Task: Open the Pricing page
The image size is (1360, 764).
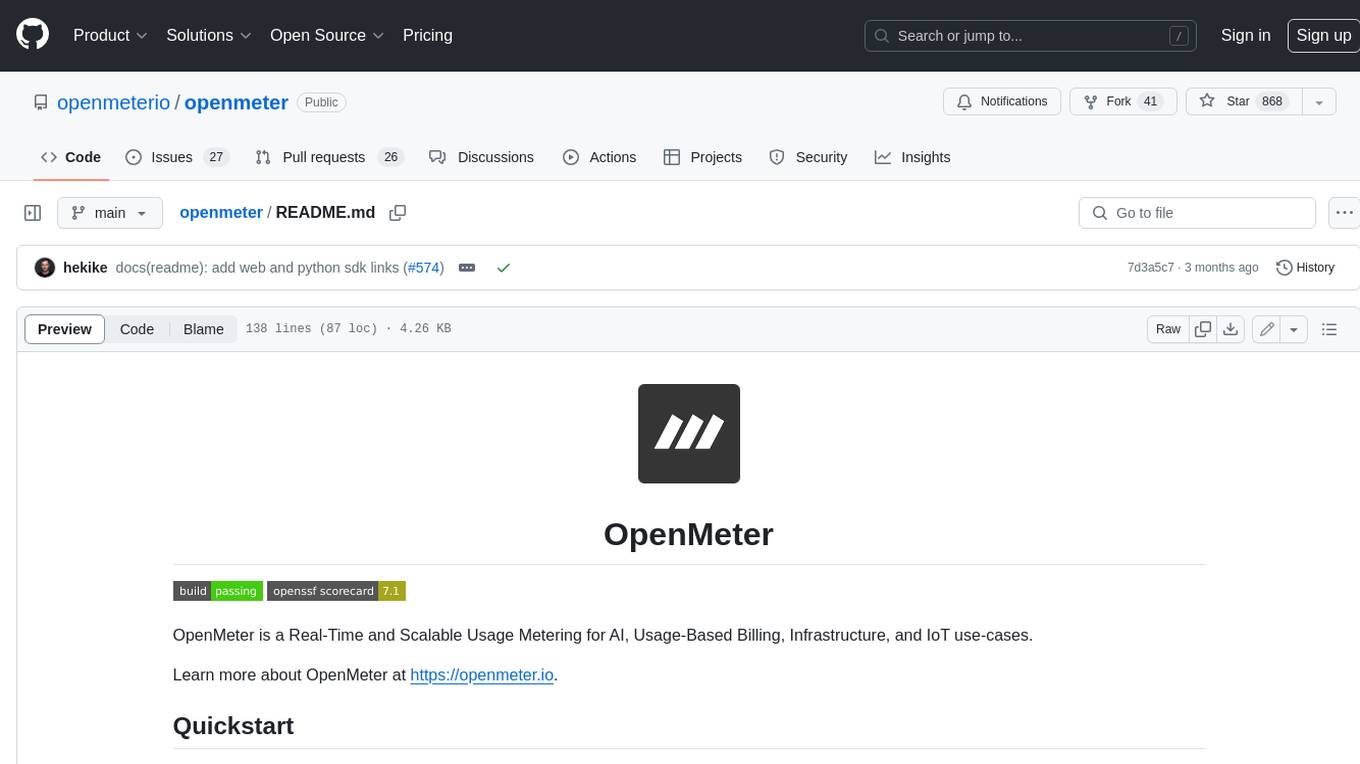Action: pos(428,35)
